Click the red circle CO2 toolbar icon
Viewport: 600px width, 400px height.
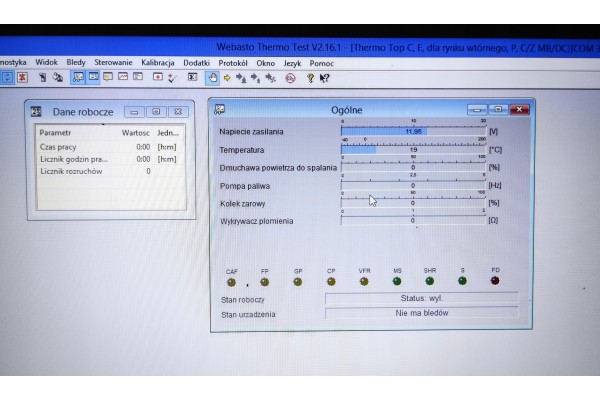point(290,78)
